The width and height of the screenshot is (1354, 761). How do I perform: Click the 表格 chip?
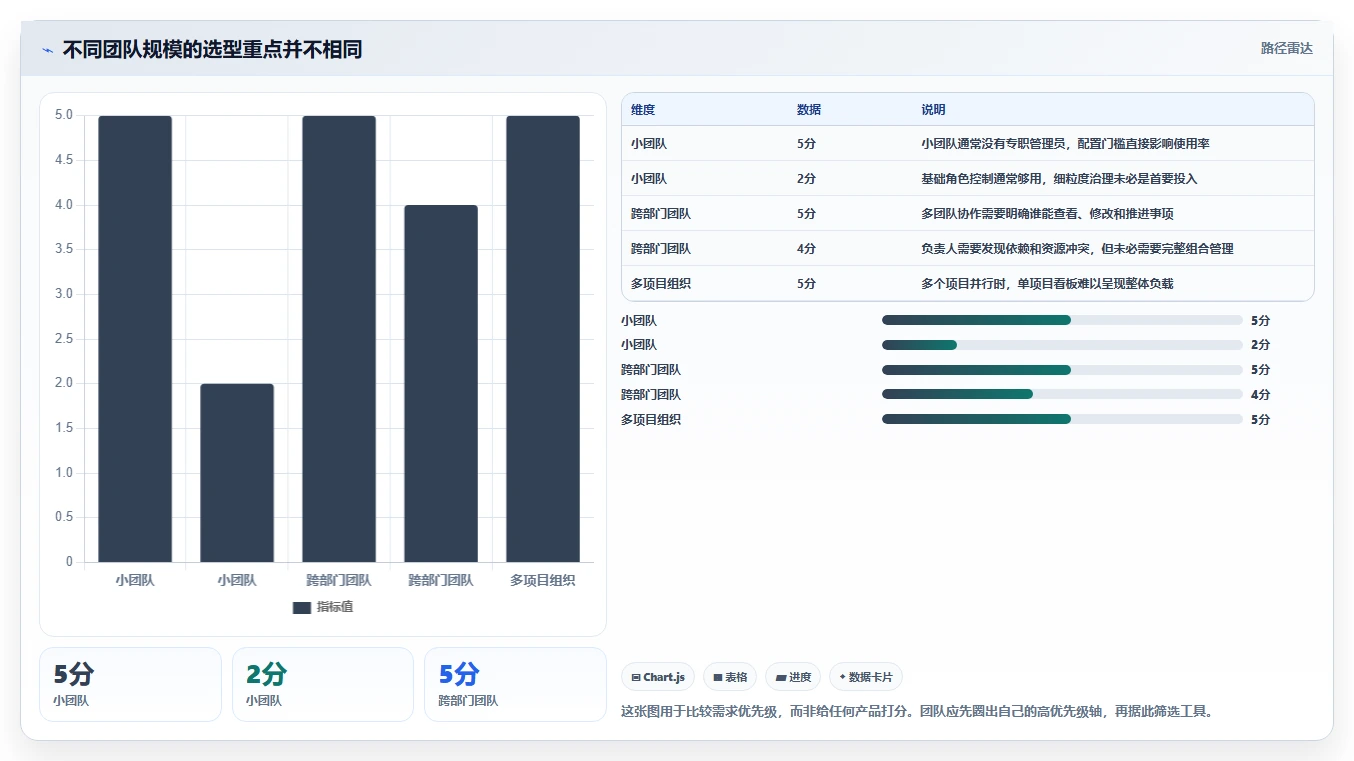[x=731, y=677]
